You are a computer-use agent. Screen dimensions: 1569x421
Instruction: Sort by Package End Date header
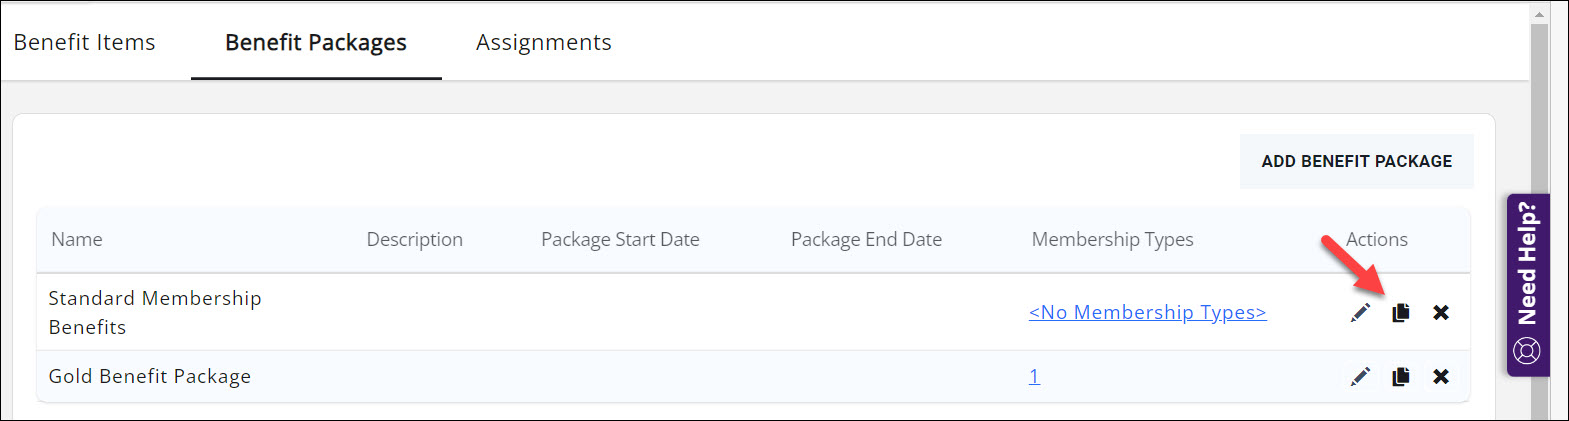(x=866, y=240)
